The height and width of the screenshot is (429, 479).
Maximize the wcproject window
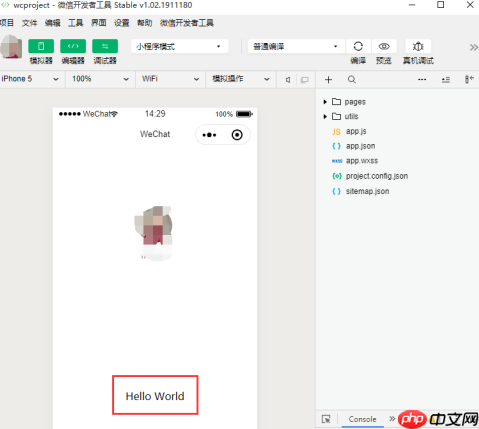point(441,5)
